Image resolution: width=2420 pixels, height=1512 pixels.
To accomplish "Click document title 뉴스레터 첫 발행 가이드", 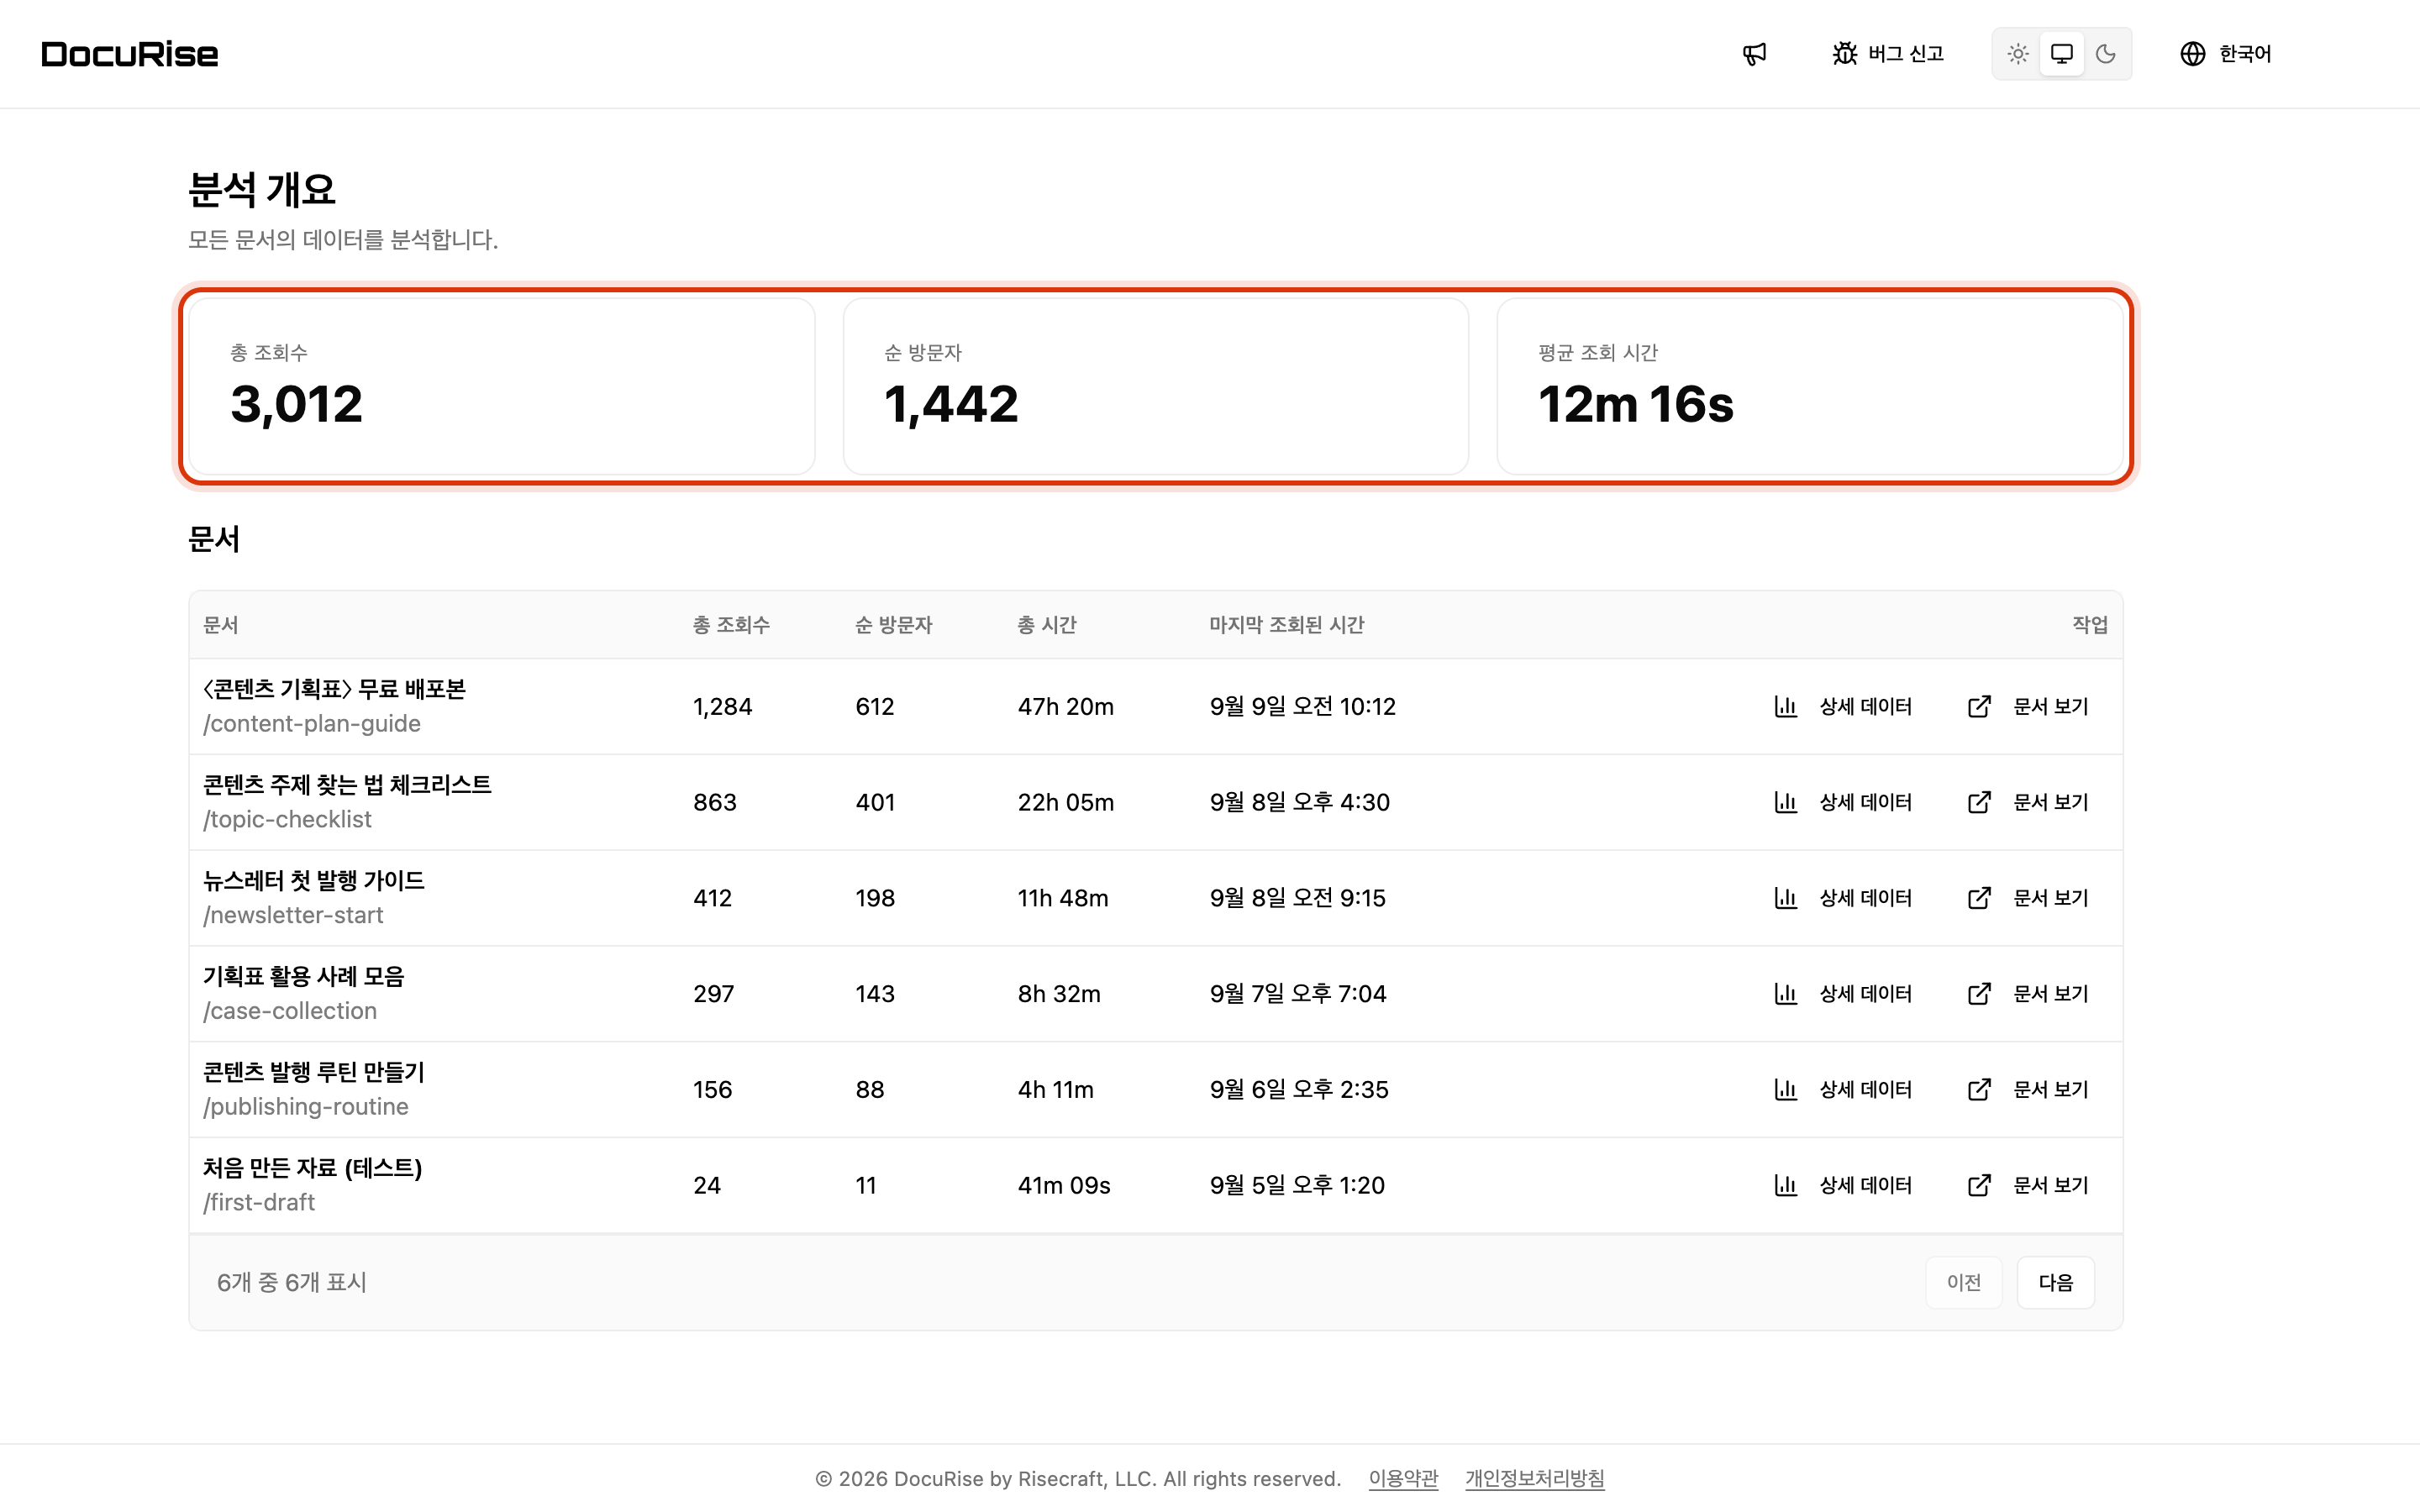I will [x=314, y=881].
